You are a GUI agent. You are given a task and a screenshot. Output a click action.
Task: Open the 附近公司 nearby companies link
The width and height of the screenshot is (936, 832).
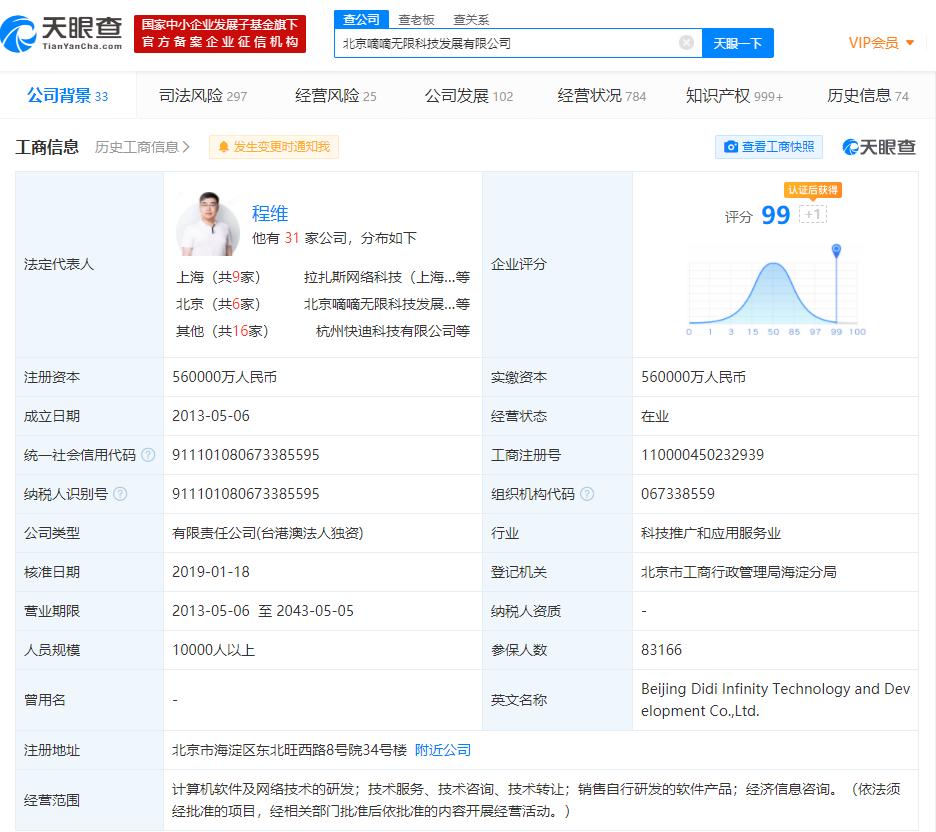(443, 750)
